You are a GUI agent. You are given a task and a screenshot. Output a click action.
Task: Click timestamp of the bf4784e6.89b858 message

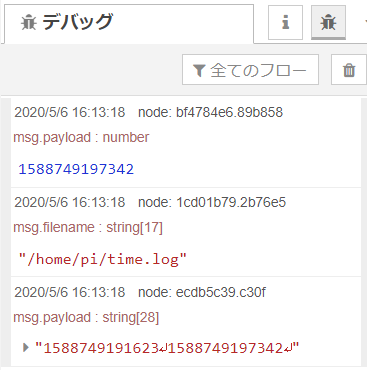70,112
